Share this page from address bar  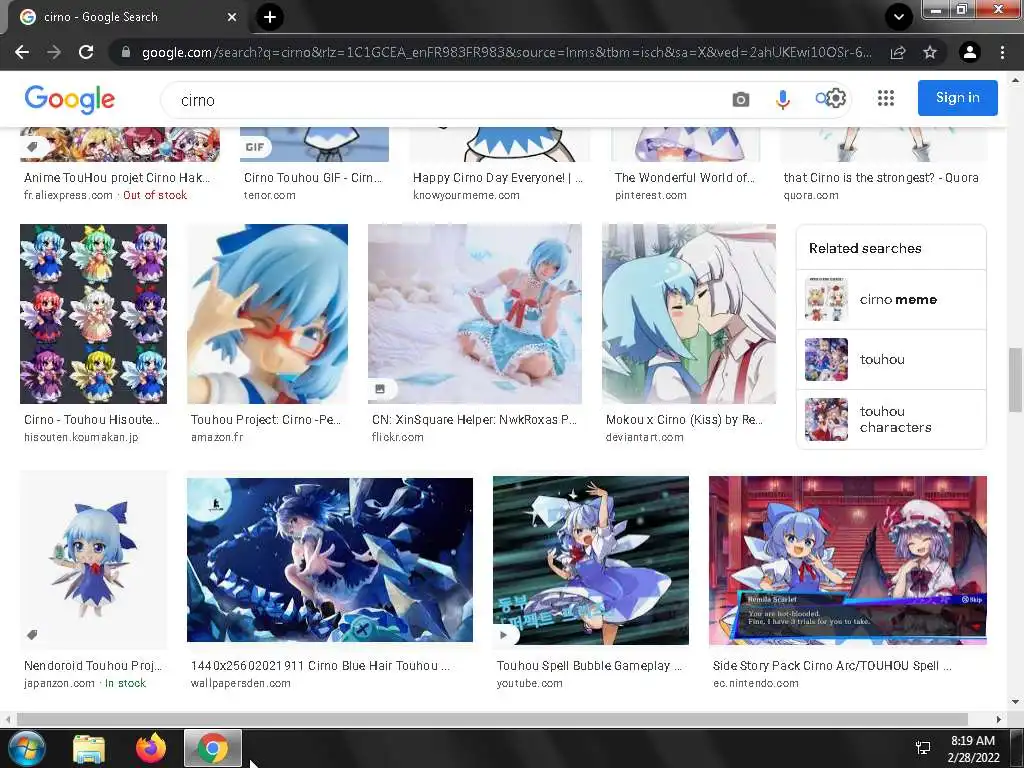pos(898,52)
